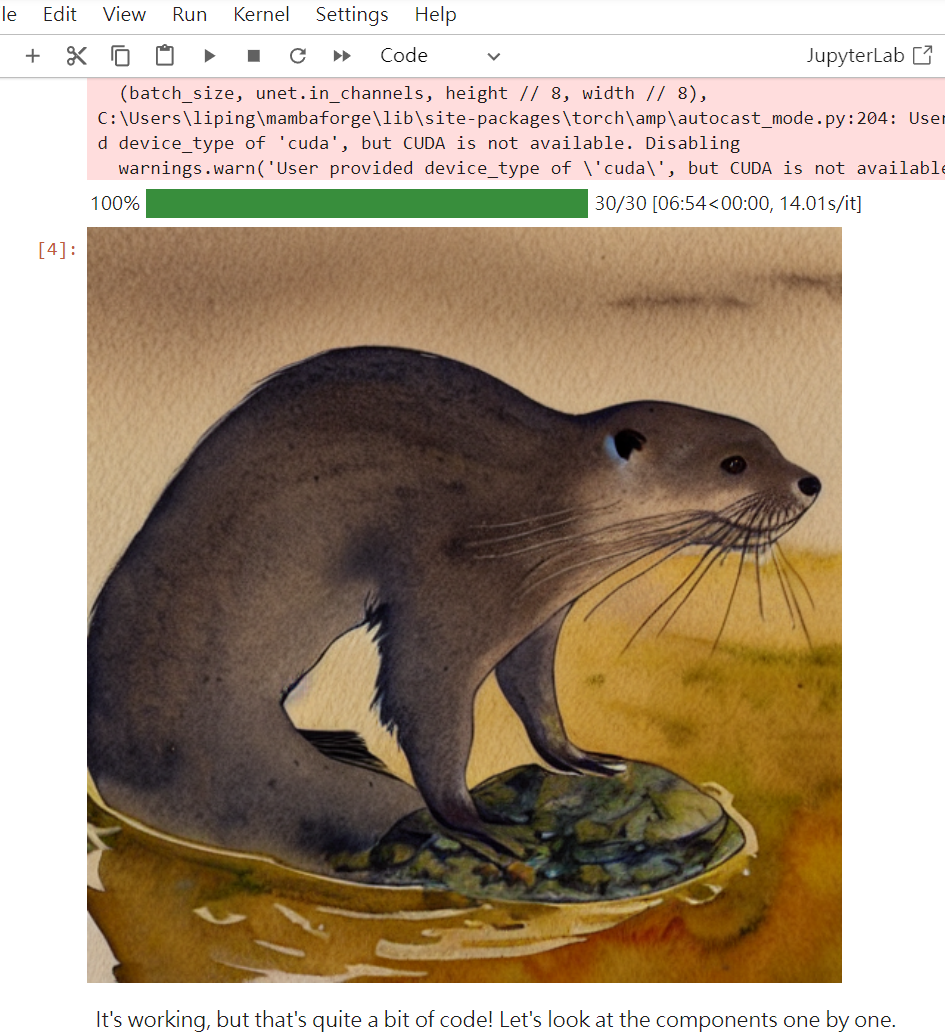This screenshot has height=1032, width=945.
Task: Copy the selected cell
Action: (120, 56)
